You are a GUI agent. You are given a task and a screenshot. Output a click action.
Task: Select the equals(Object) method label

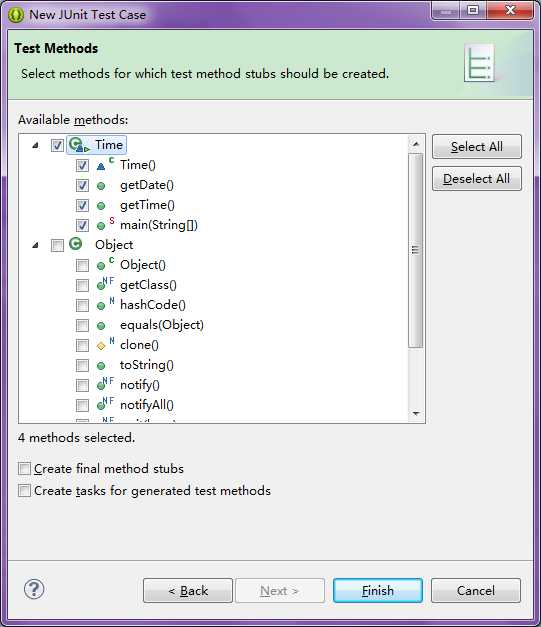click(162, 325)
